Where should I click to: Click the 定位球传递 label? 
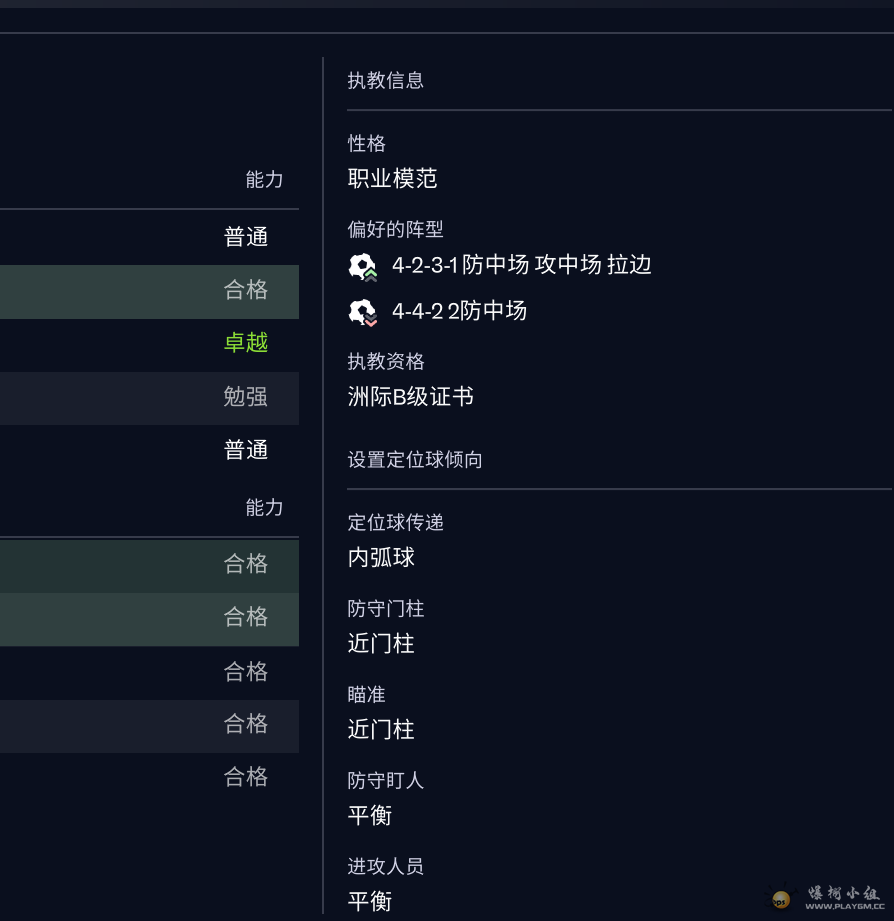click(x=395, y=523)
